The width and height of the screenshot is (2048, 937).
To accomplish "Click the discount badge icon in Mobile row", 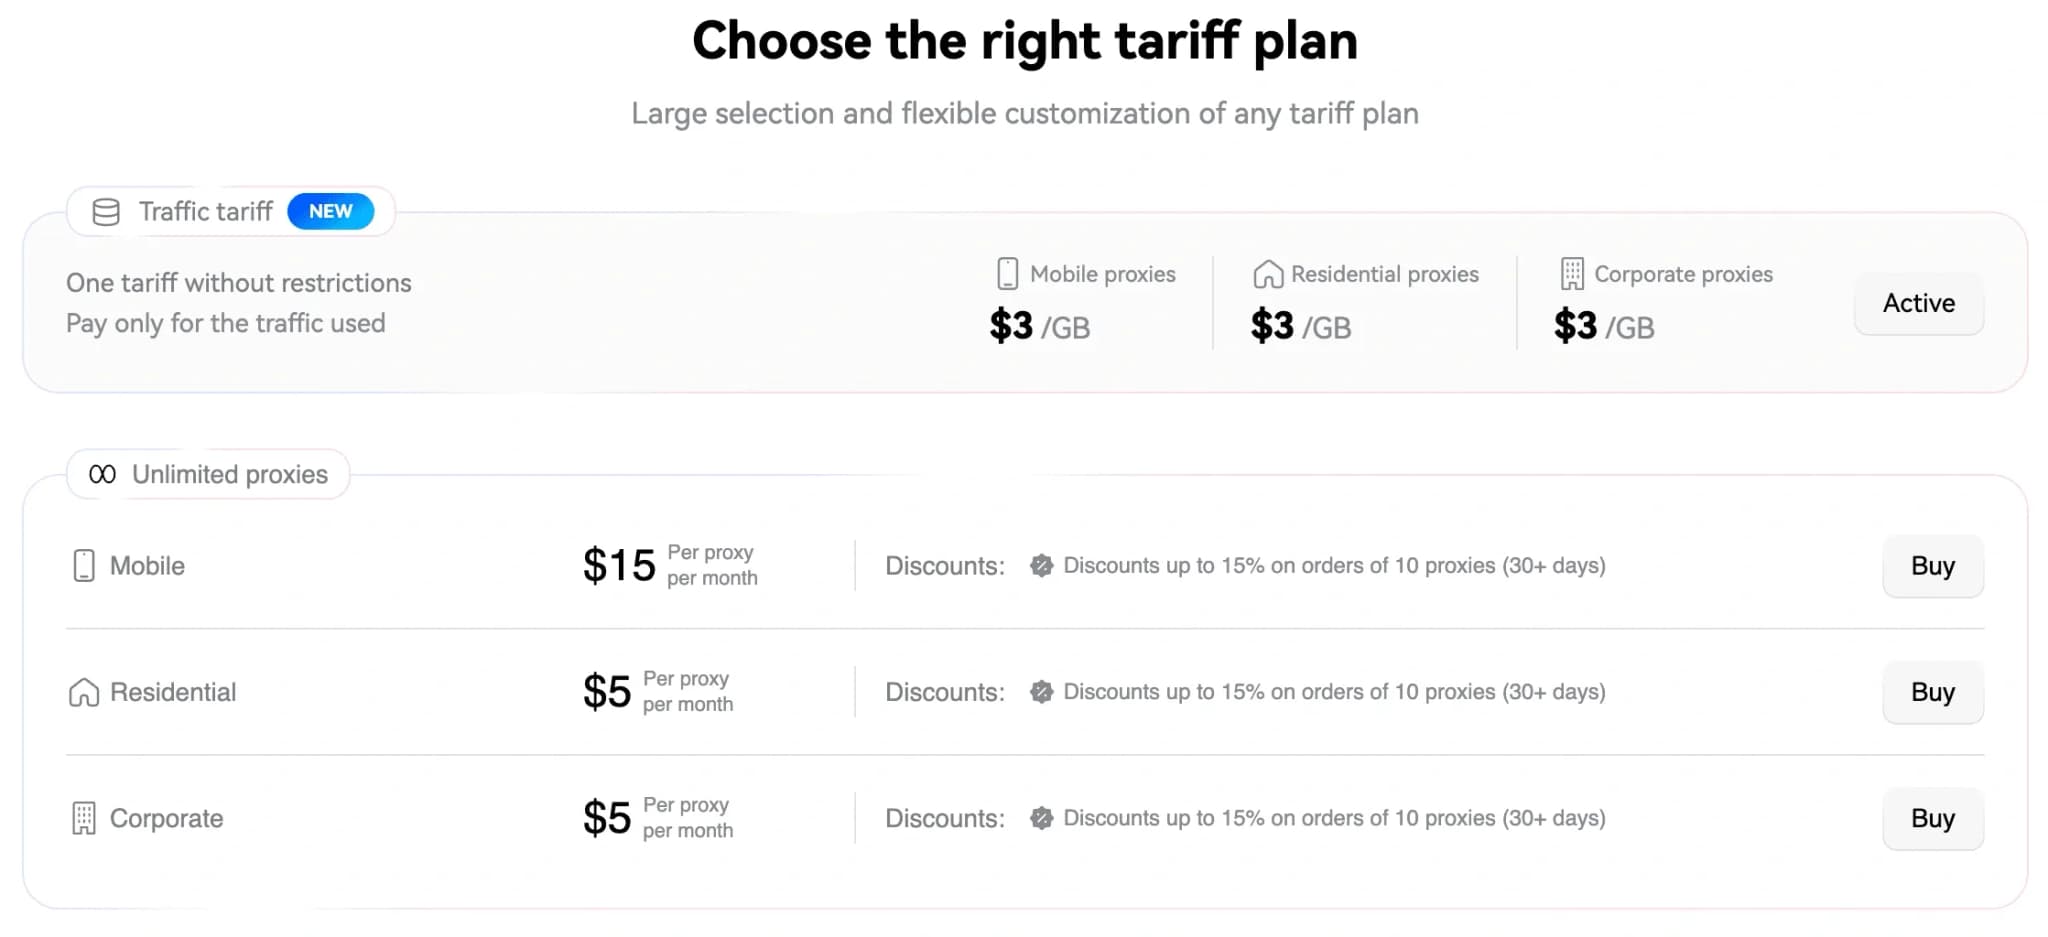I will coord(1041,566).
